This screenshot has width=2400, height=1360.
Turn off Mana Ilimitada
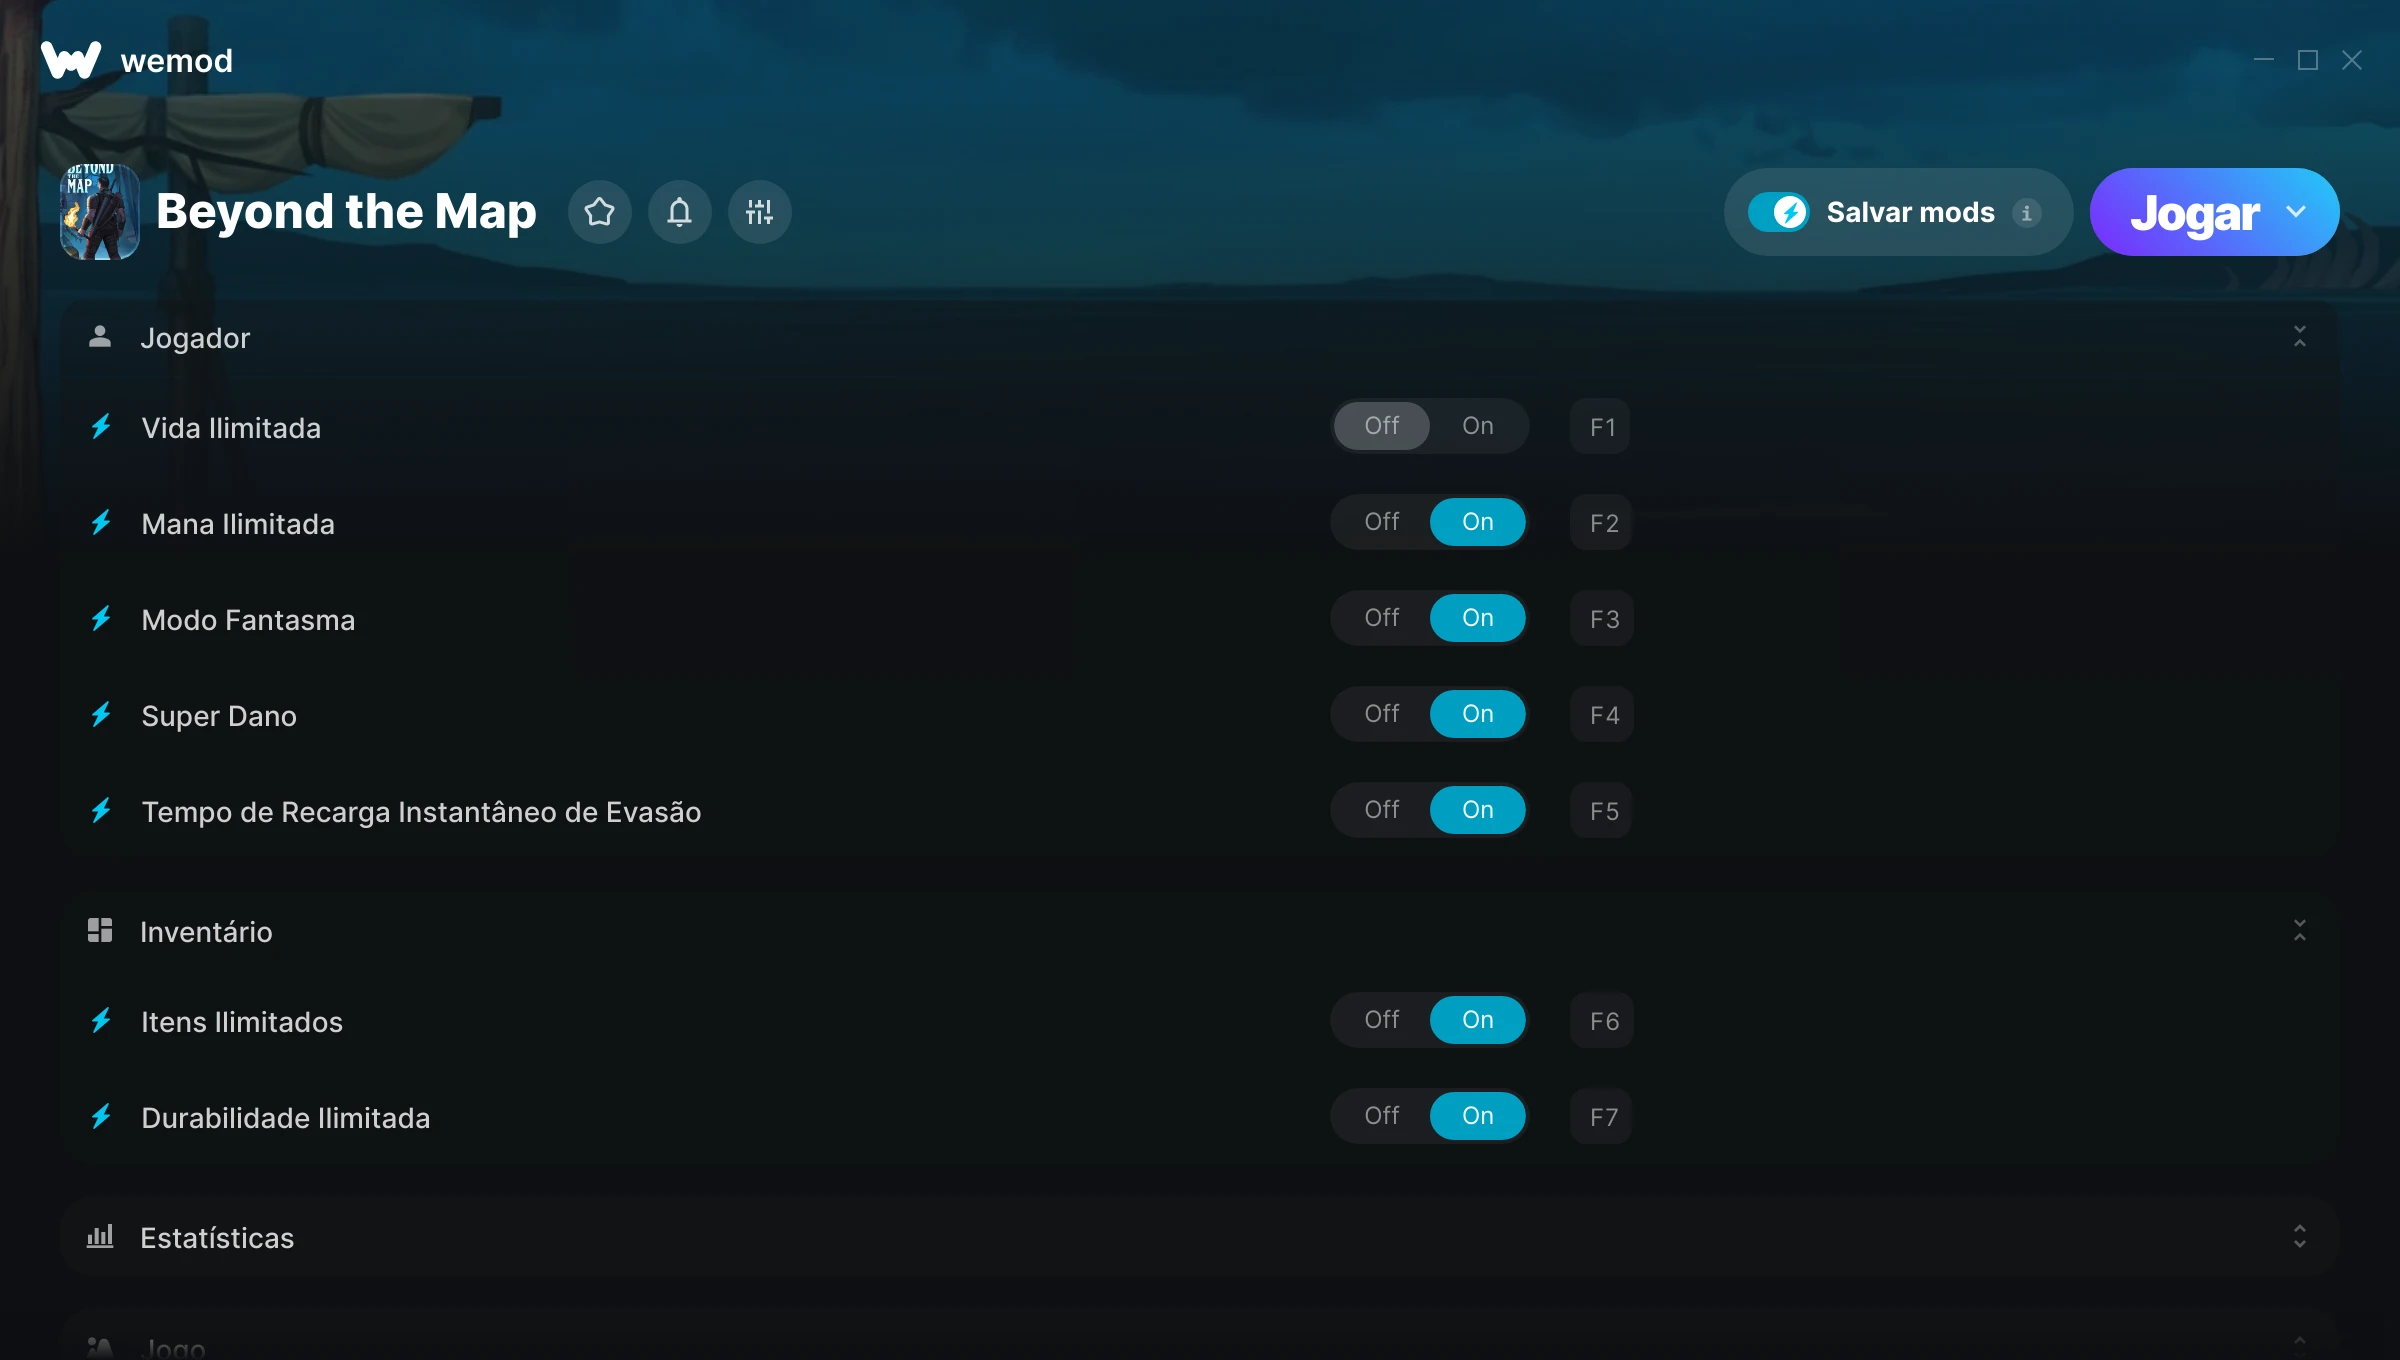point(1382,522)
